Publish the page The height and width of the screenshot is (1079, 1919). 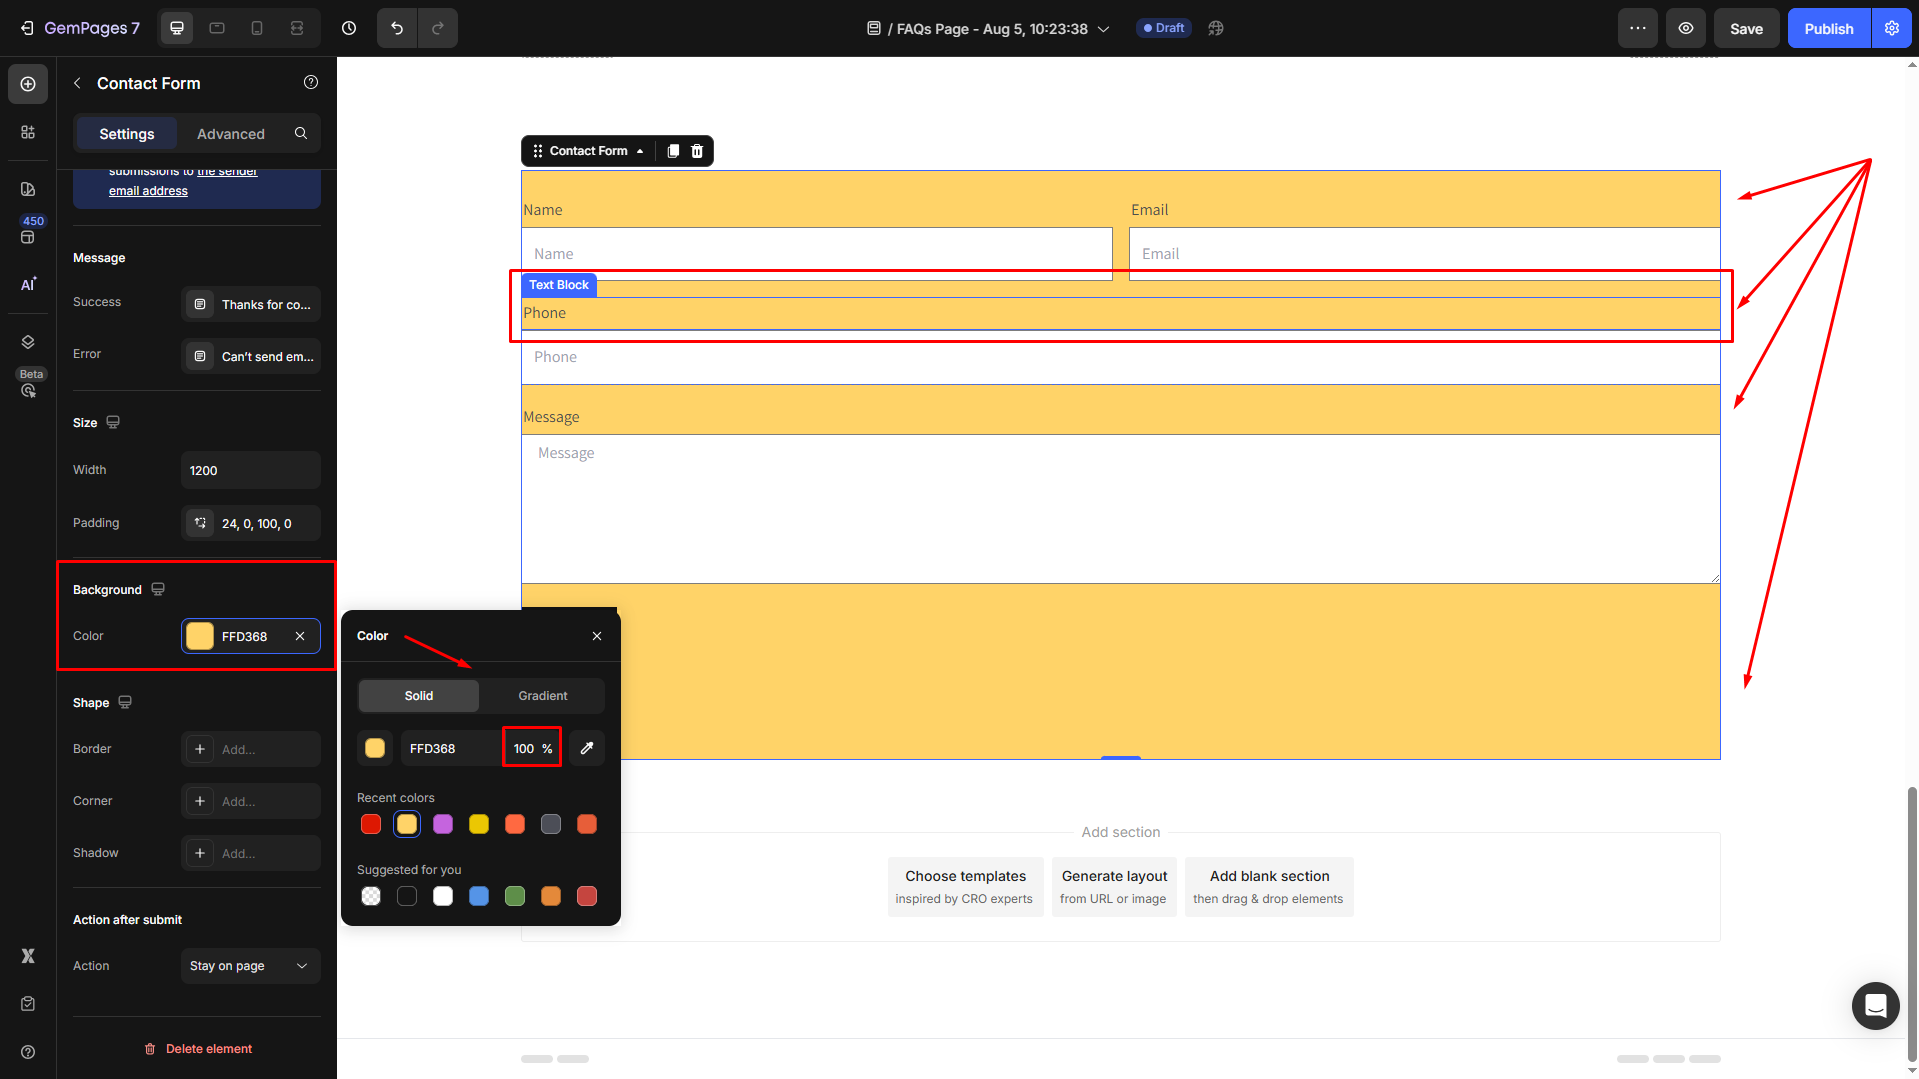click(x=1828, y=29)
